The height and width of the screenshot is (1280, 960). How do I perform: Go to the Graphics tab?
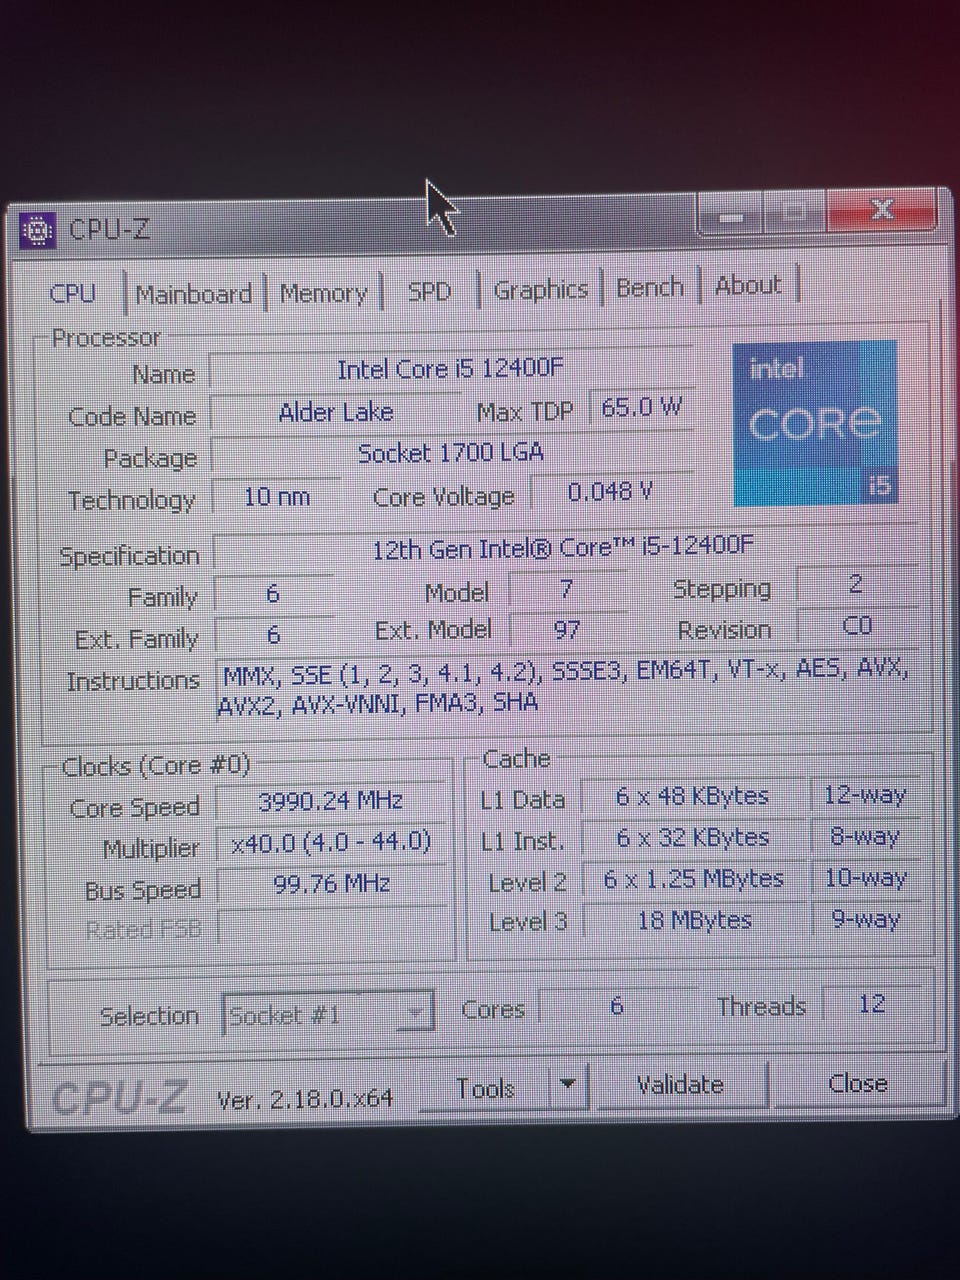coord(540,289)
